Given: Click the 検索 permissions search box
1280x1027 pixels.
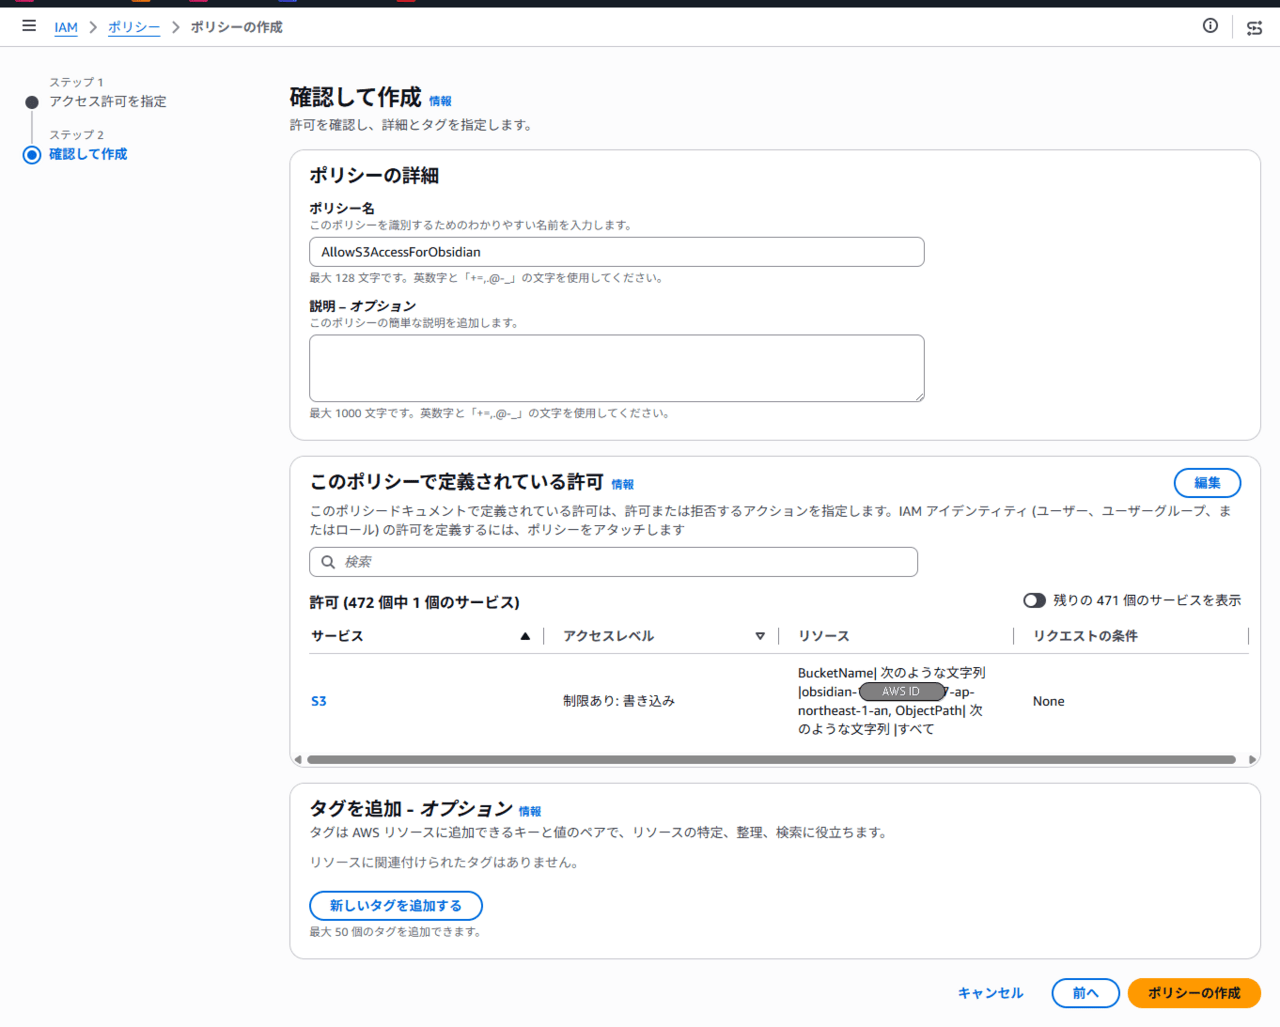Looking at the screenshot, I should pos(613,562).
